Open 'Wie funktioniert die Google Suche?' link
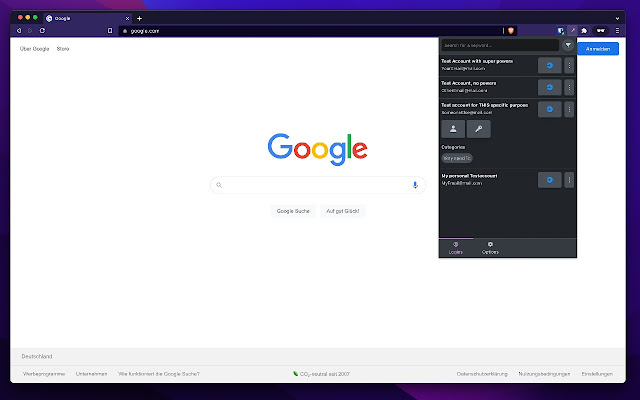Image resolution: width=640 pixels, height=400 pixels. point(159,374)
